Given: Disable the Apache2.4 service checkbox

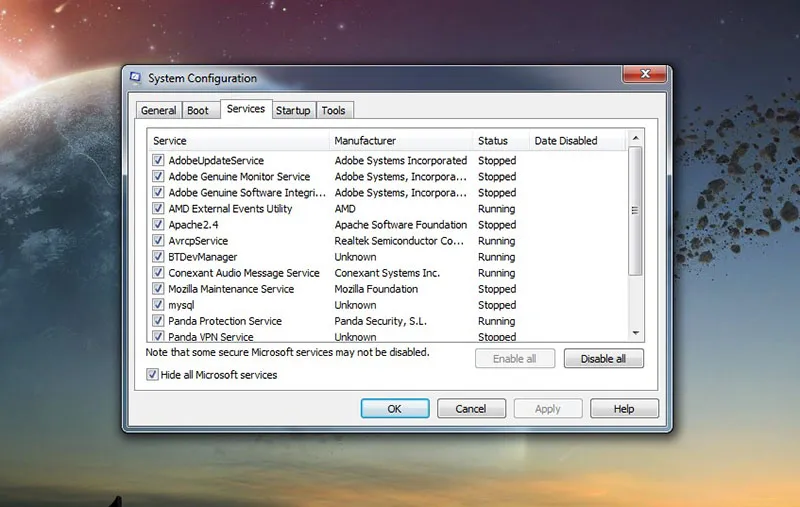Looking at the screenshot, I should pos(158,225).
